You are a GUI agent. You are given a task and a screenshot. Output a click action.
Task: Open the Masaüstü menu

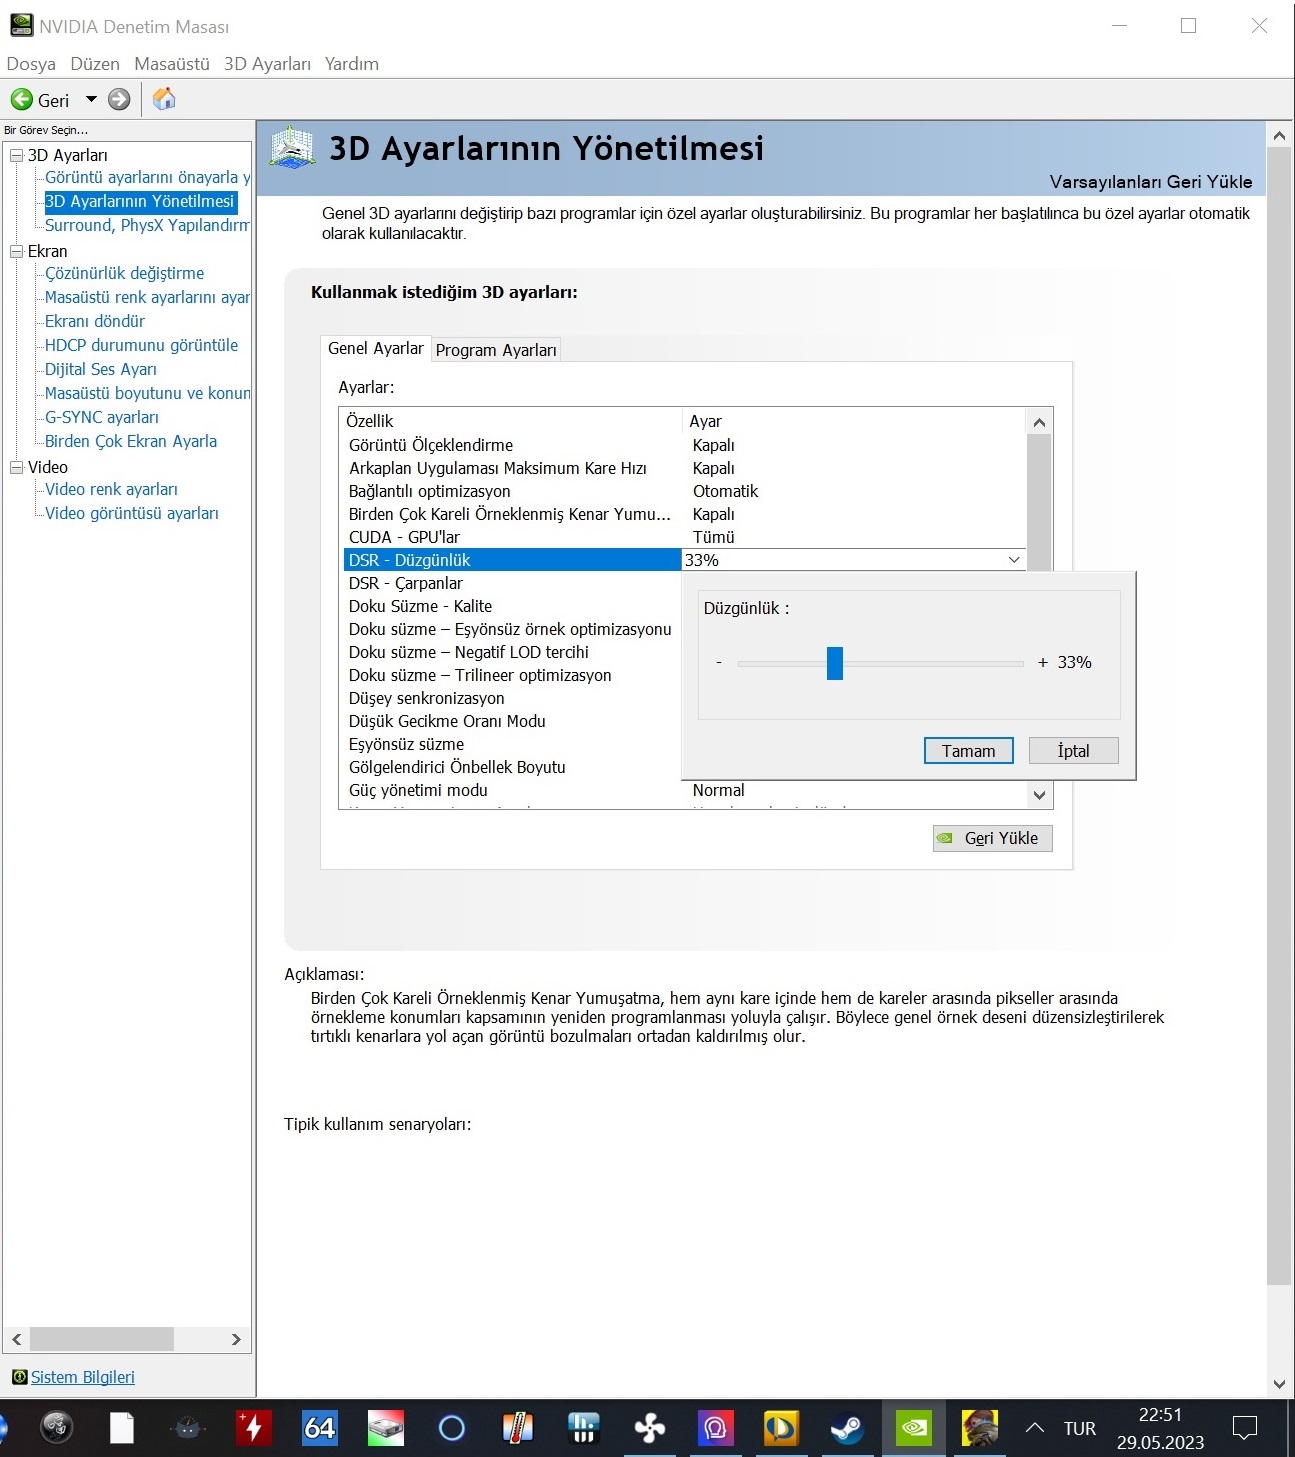tap(172, 64)
